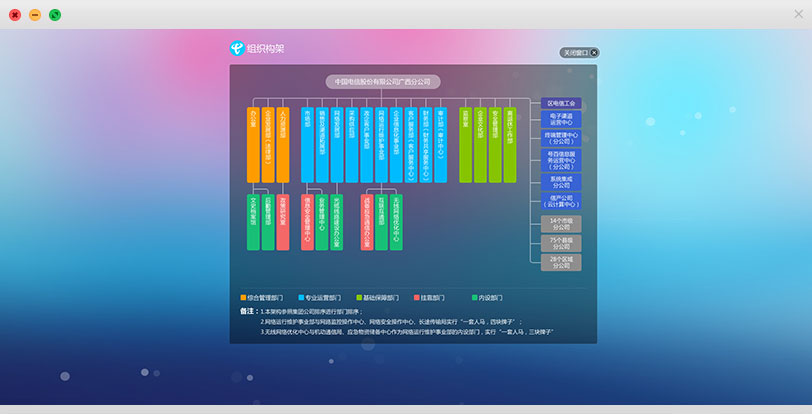Open the 区电信工会 node
This screenshot has width=812, height=414.
tap(561, 103)
